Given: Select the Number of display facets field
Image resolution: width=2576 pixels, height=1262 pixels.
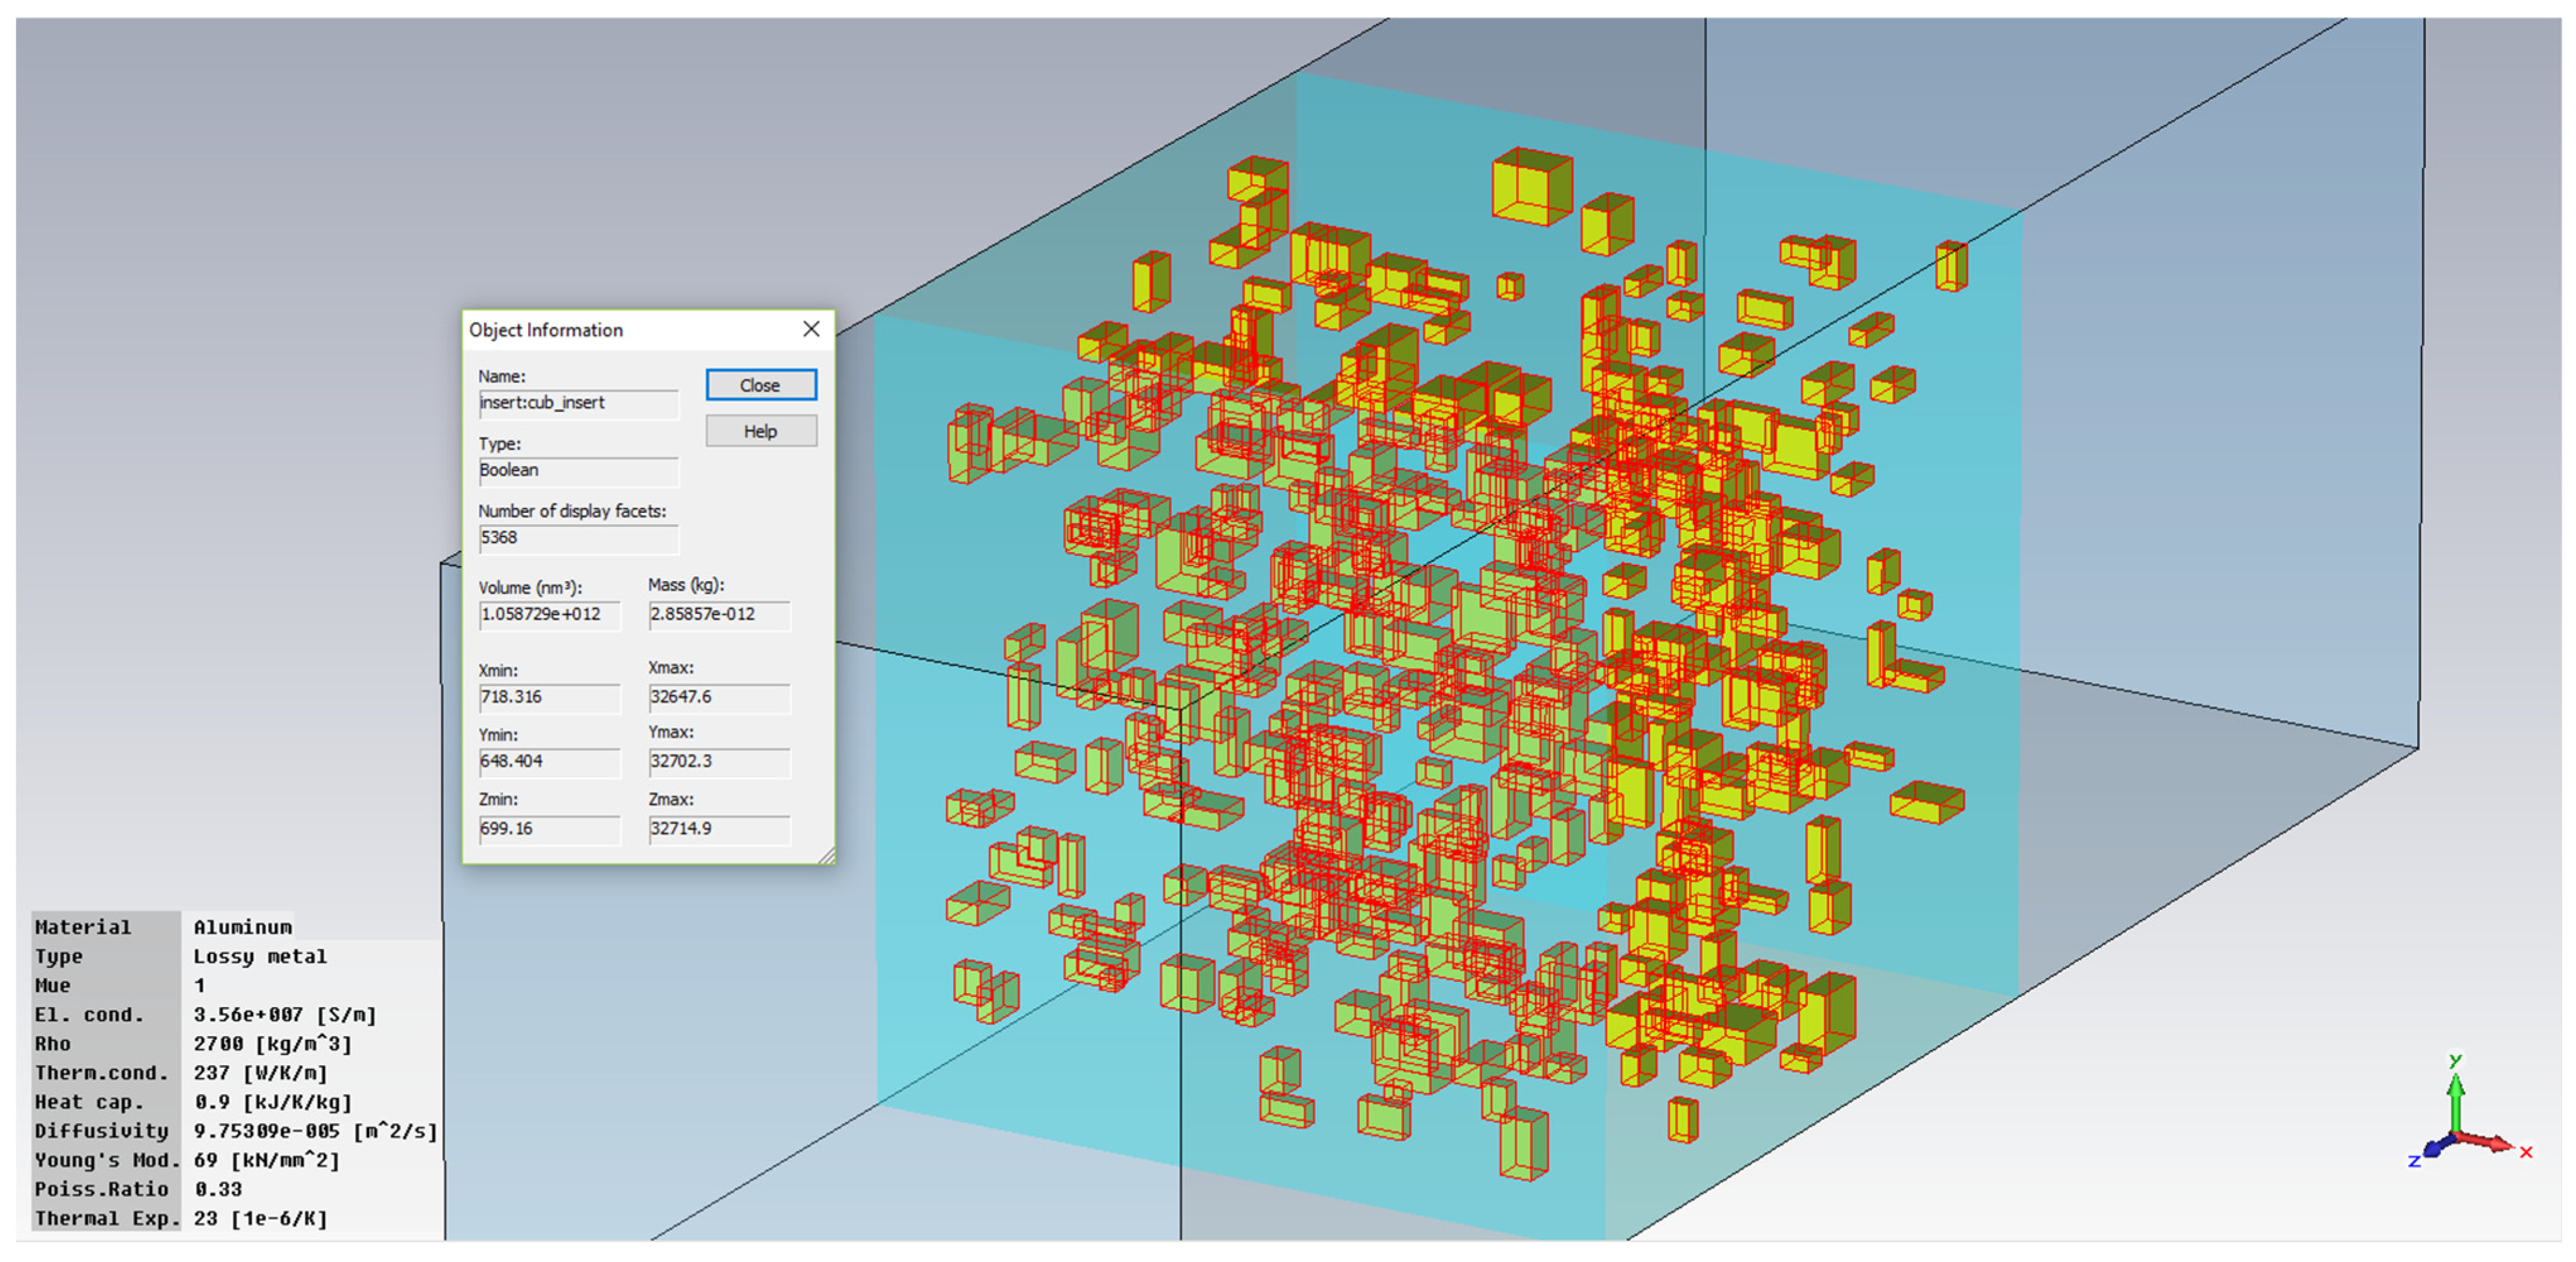Looking at the screenshot, I should (x=577, y=538).
